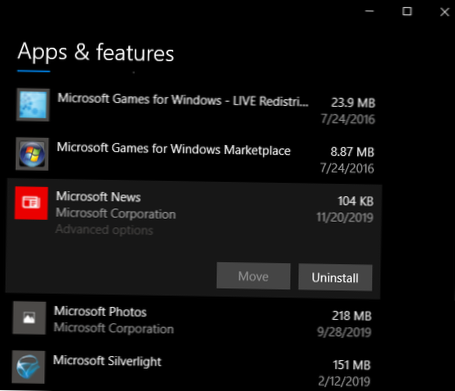Click the 2/12/2019 install date
The height and width of the screenshot is (391, 455).
(x=344, y=381)
